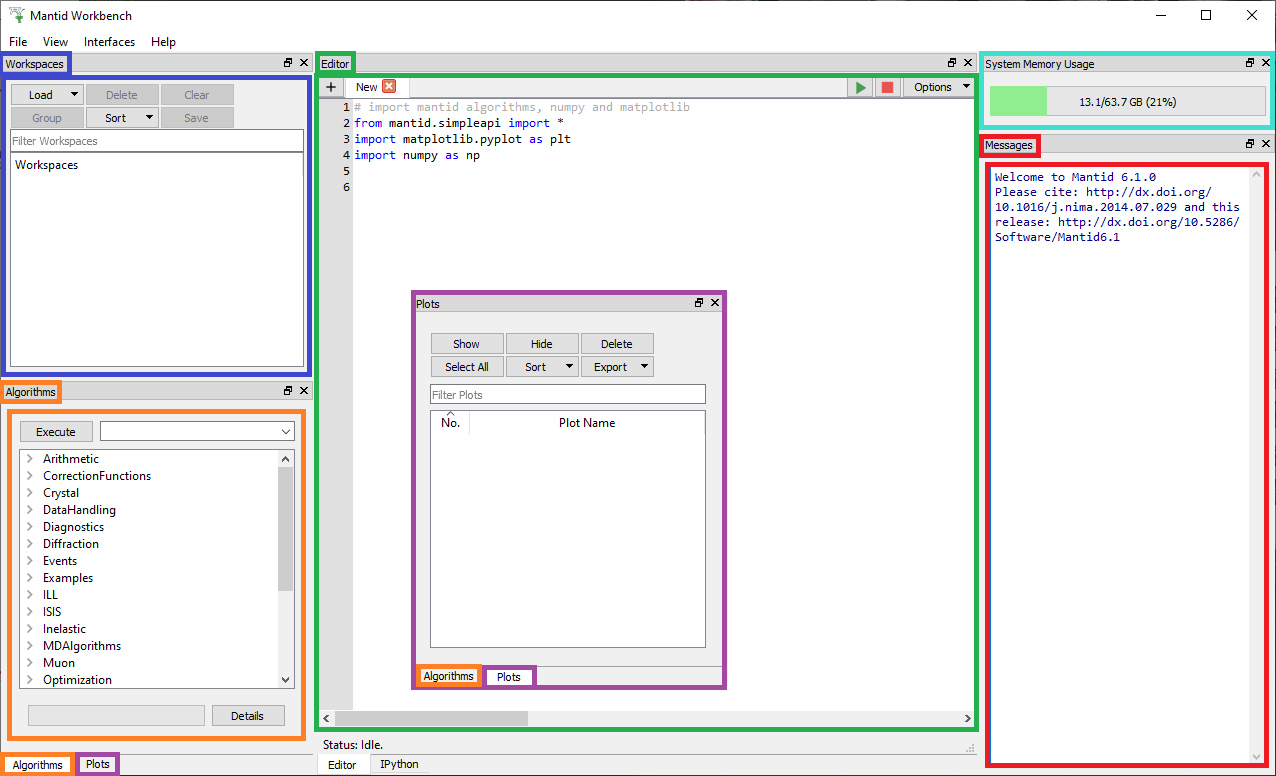The width and height of the screenshot is (1276, 776).
Task: Click the system memory usage bar
Action: 1127,102
